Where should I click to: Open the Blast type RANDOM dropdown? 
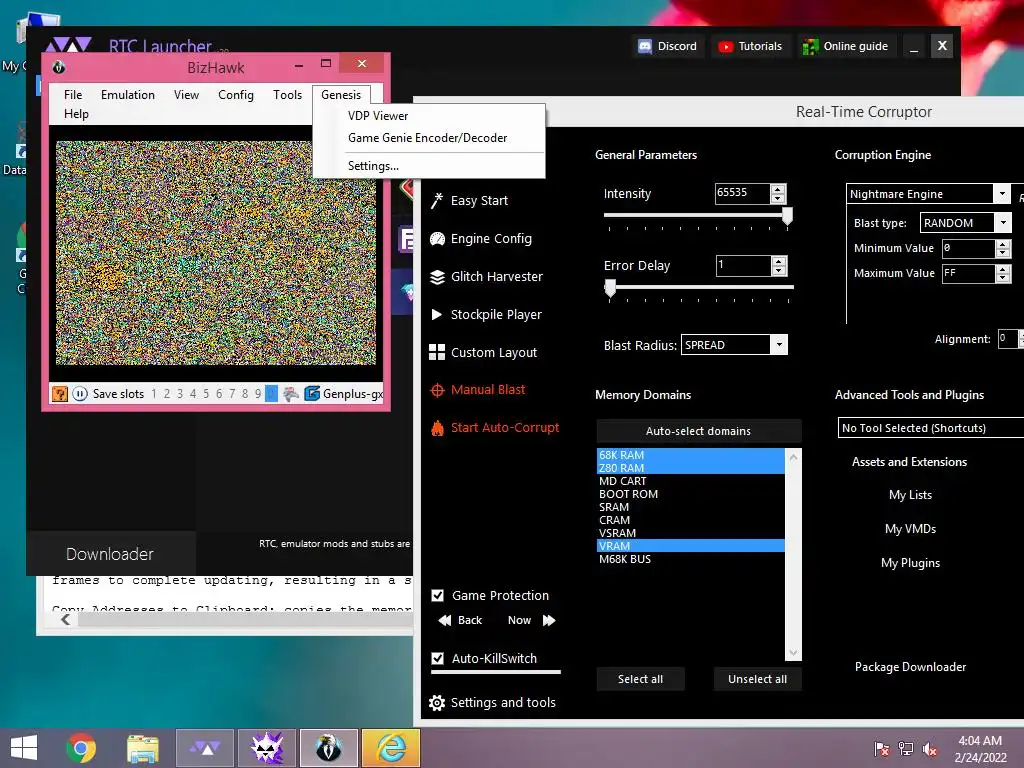1004,223
